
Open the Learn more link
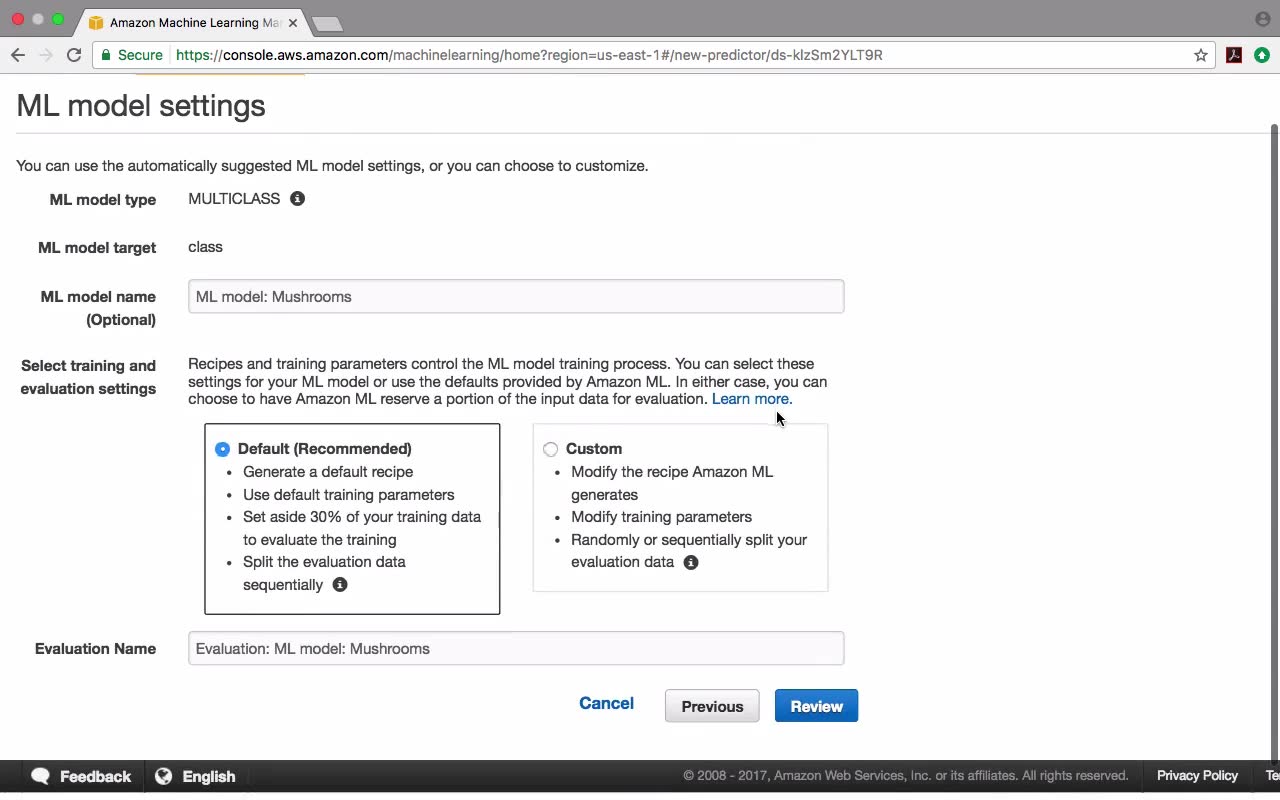coord(750,399)
